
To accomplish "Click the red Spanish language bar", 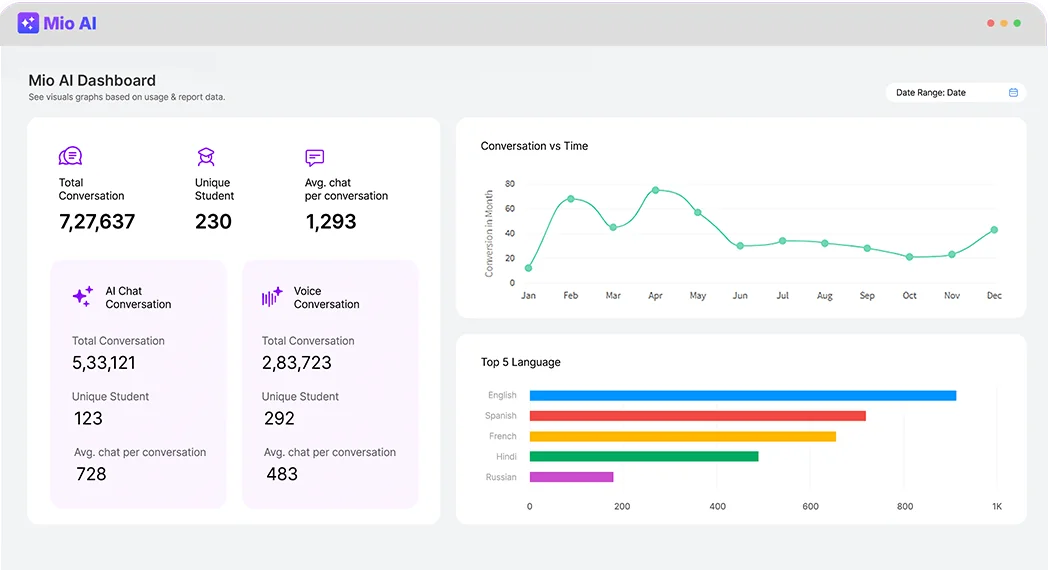I will (698, 416).
